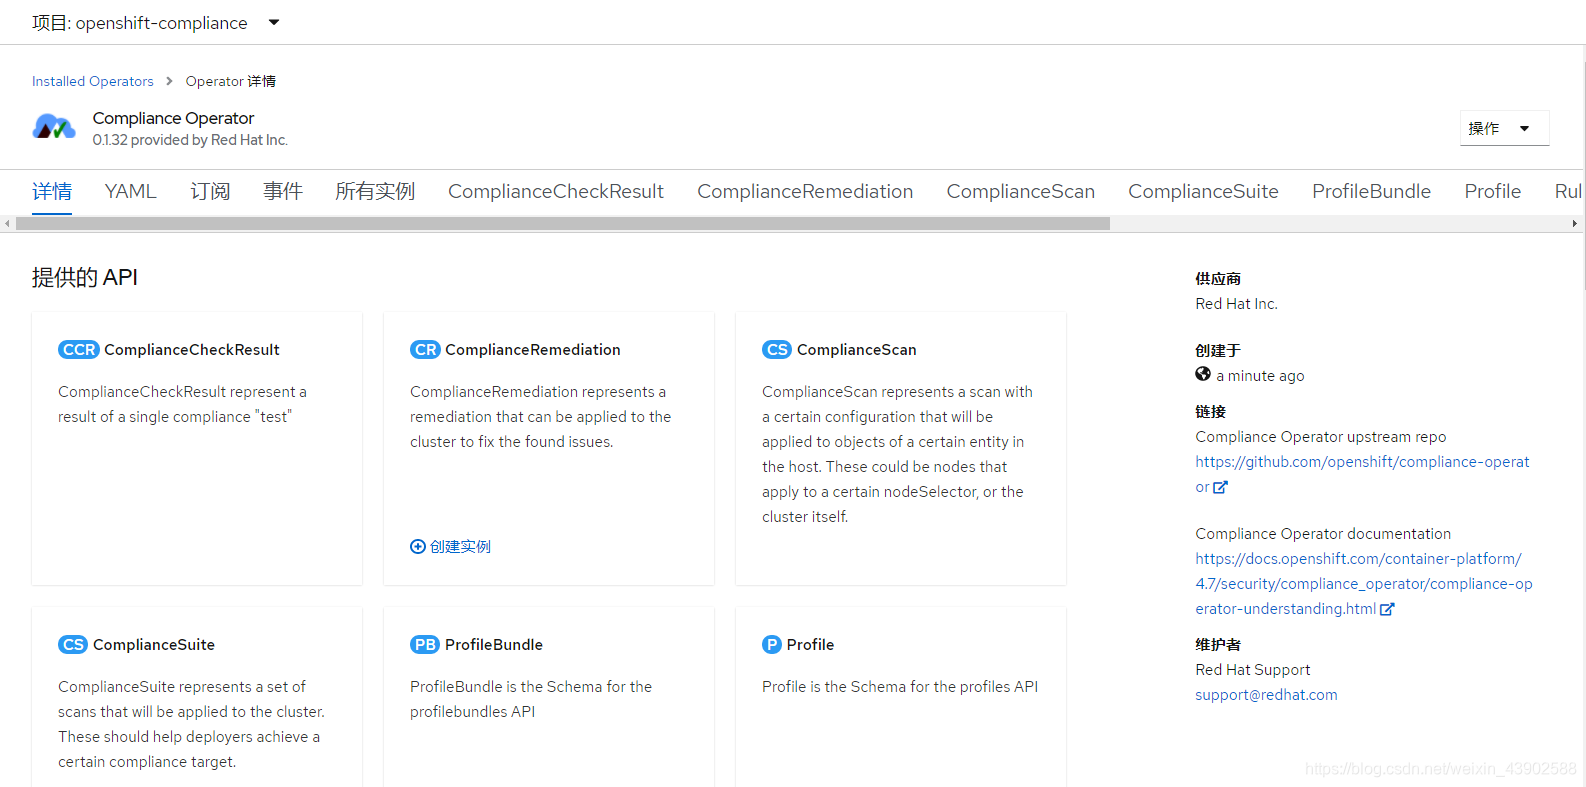Open the 订阅 tab
1586x787 pixels.
coord(210,191)
